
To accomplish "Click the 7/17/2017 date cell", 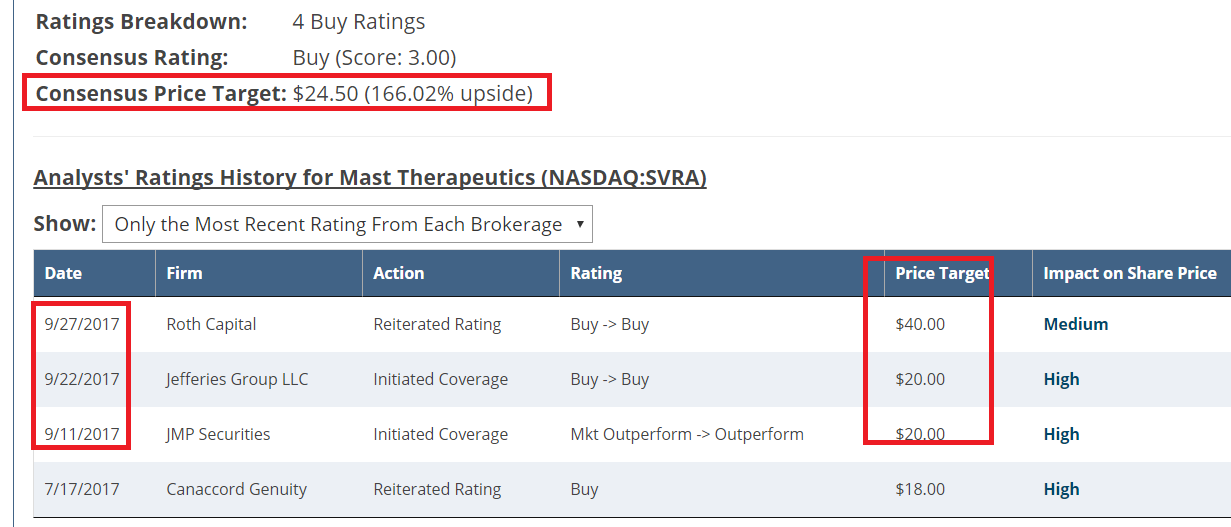I will pyautogui.click(x=82, y=489).
